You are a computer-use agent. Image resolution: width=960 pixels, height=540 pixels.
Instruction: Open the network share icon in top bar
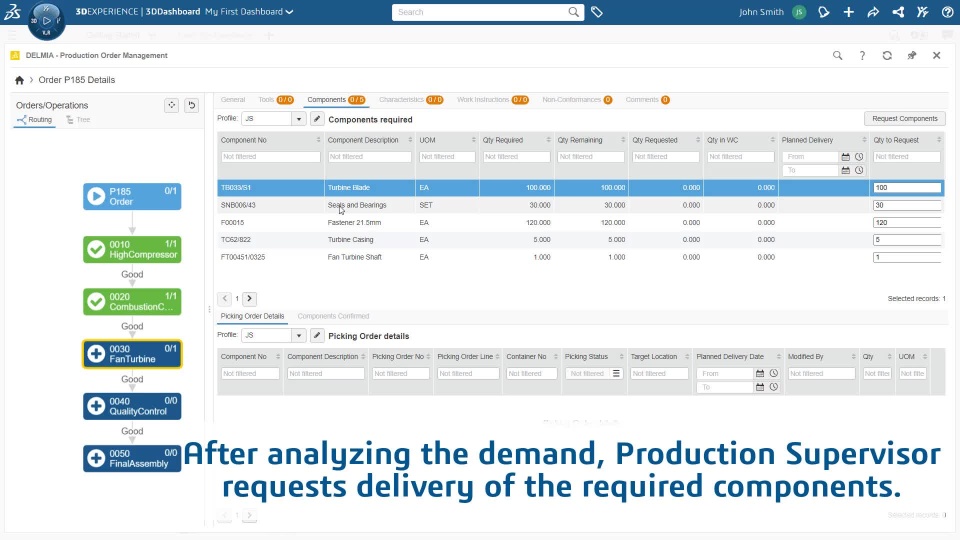pyautogui.click(x=898, y=12)
